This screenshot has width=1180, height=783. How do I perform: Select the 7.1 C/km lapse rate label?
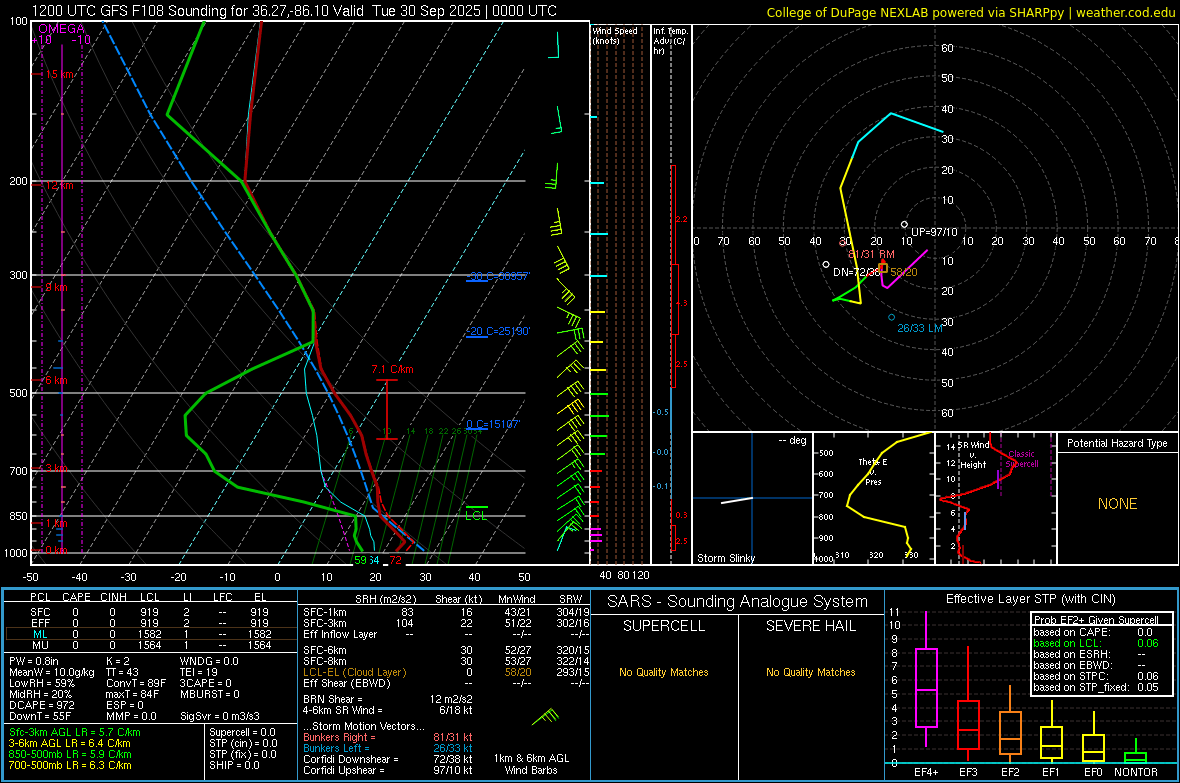click(392, 369)
